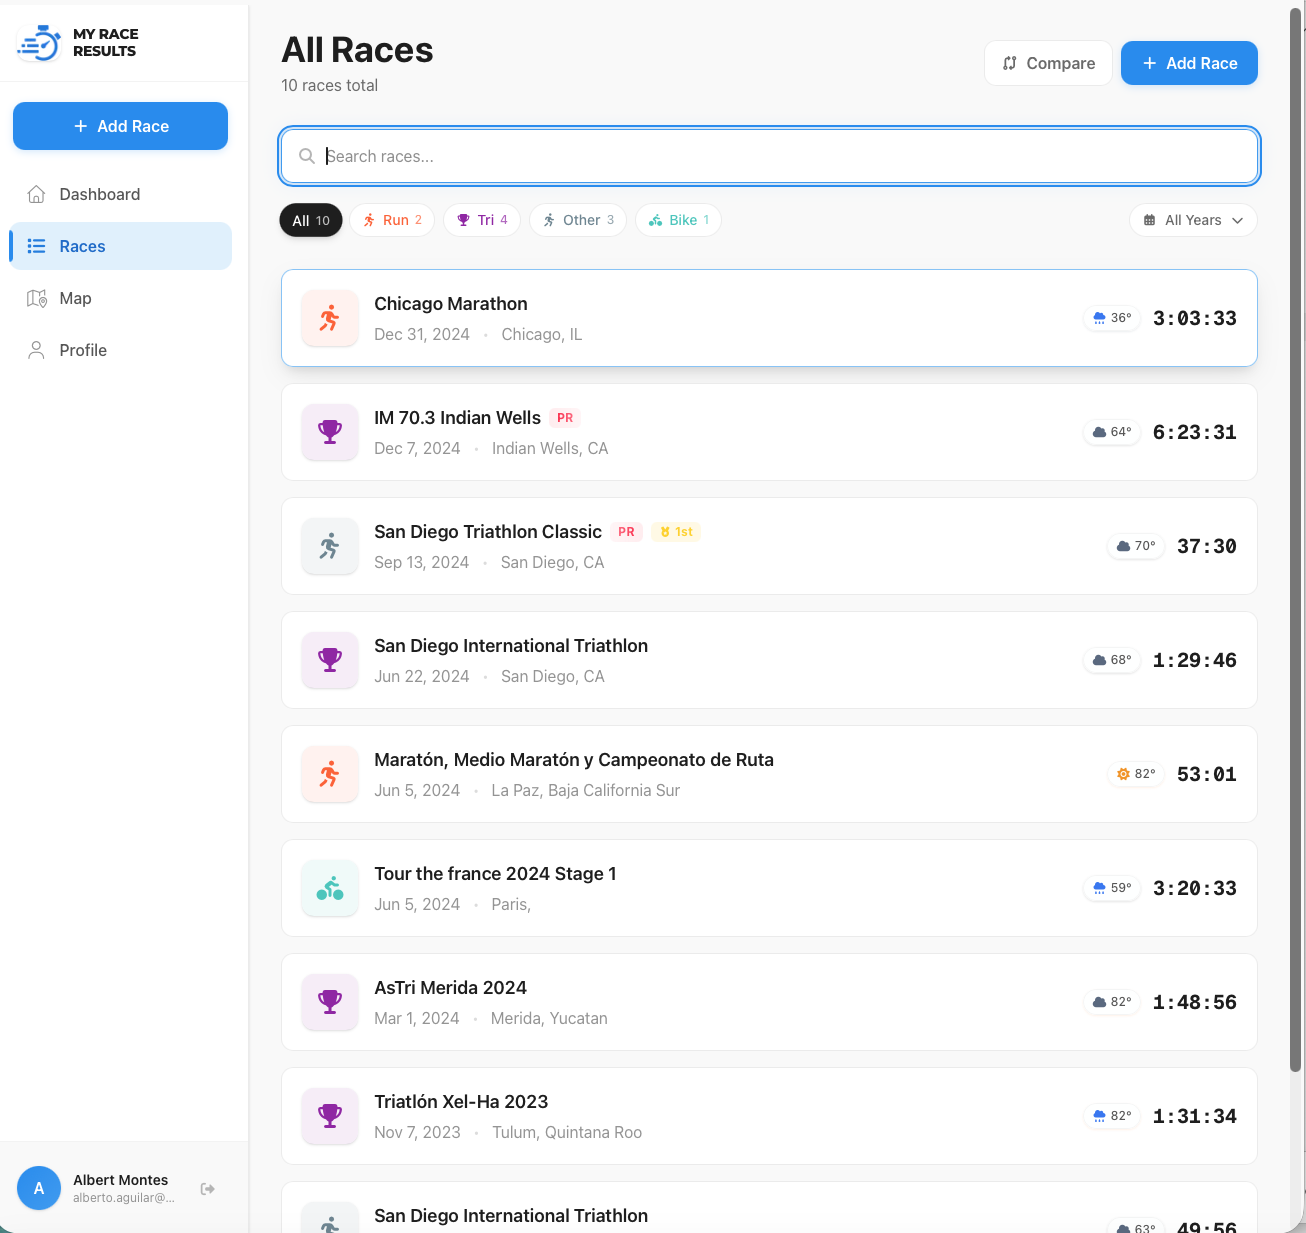This screenshot has width=1306, height=1233.
Task: Select the Other filter tab
Action: [577, 220]
